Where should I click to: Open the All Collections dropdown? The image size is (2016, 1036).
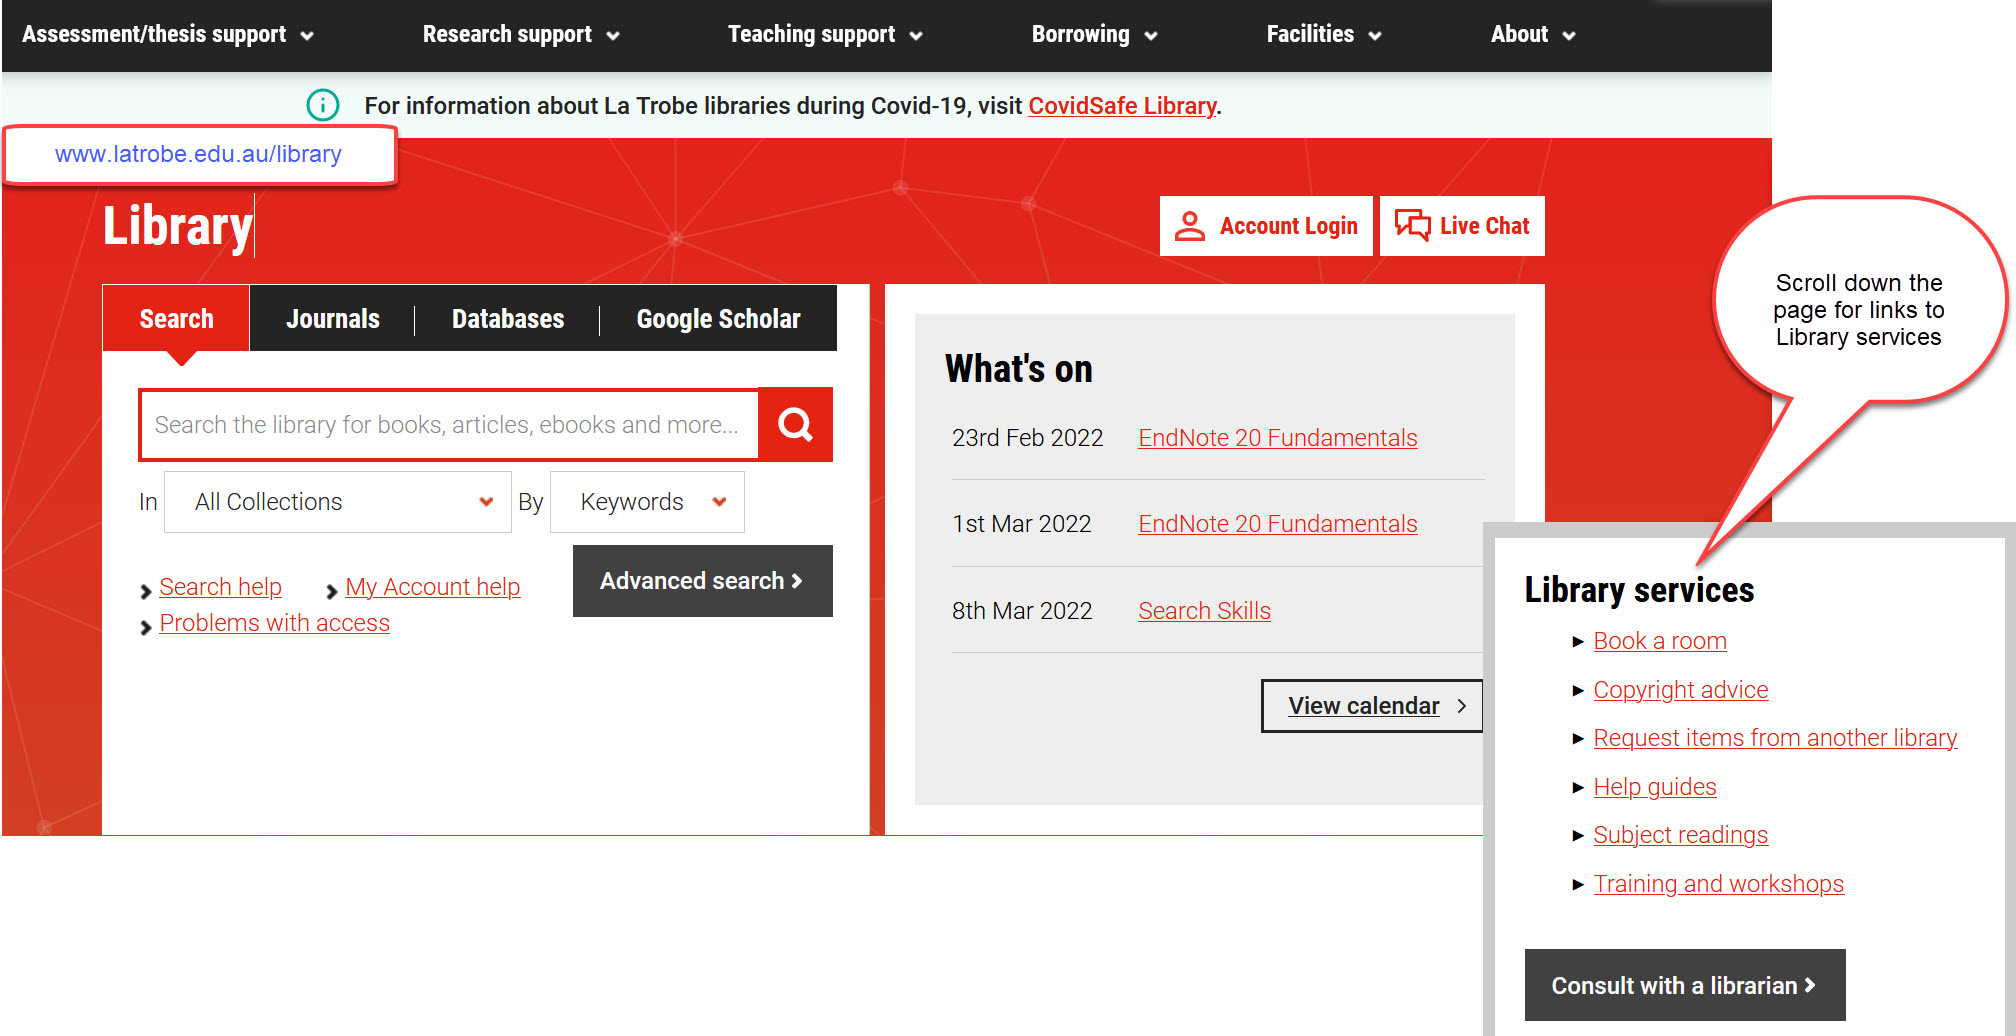click(x=338, y=502)
